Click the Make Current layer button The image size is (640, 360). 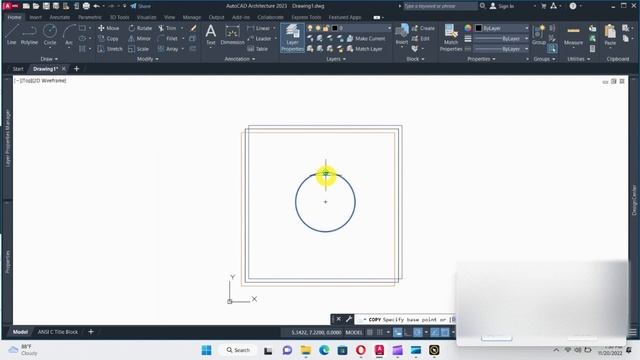[x=366, y=38]
